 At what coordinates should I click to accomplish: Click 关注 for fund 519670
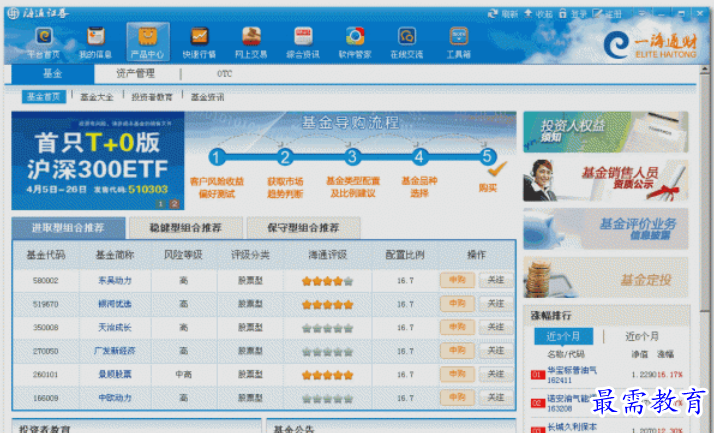click(496, 304)
